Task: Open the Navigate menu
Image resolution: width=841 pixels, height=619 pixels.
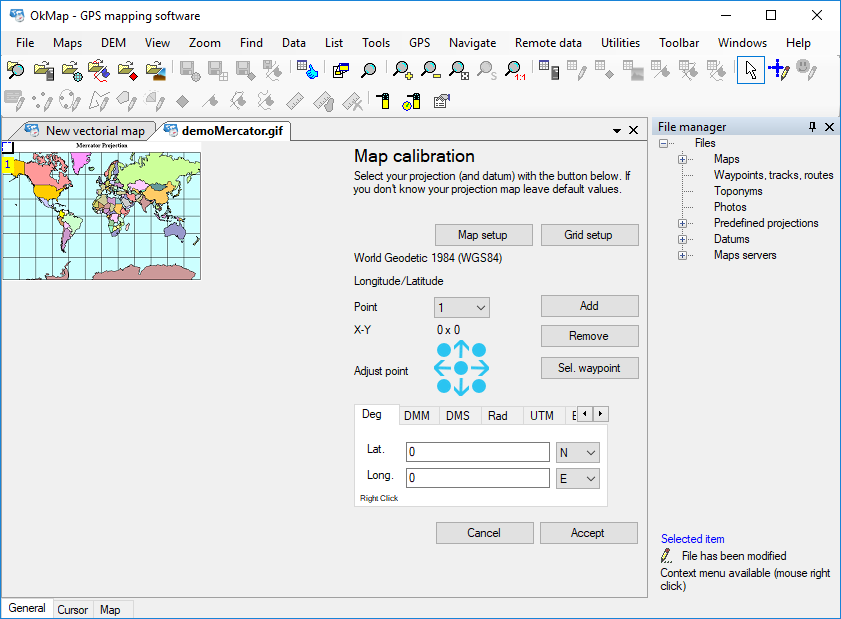Action: (472, 43)
